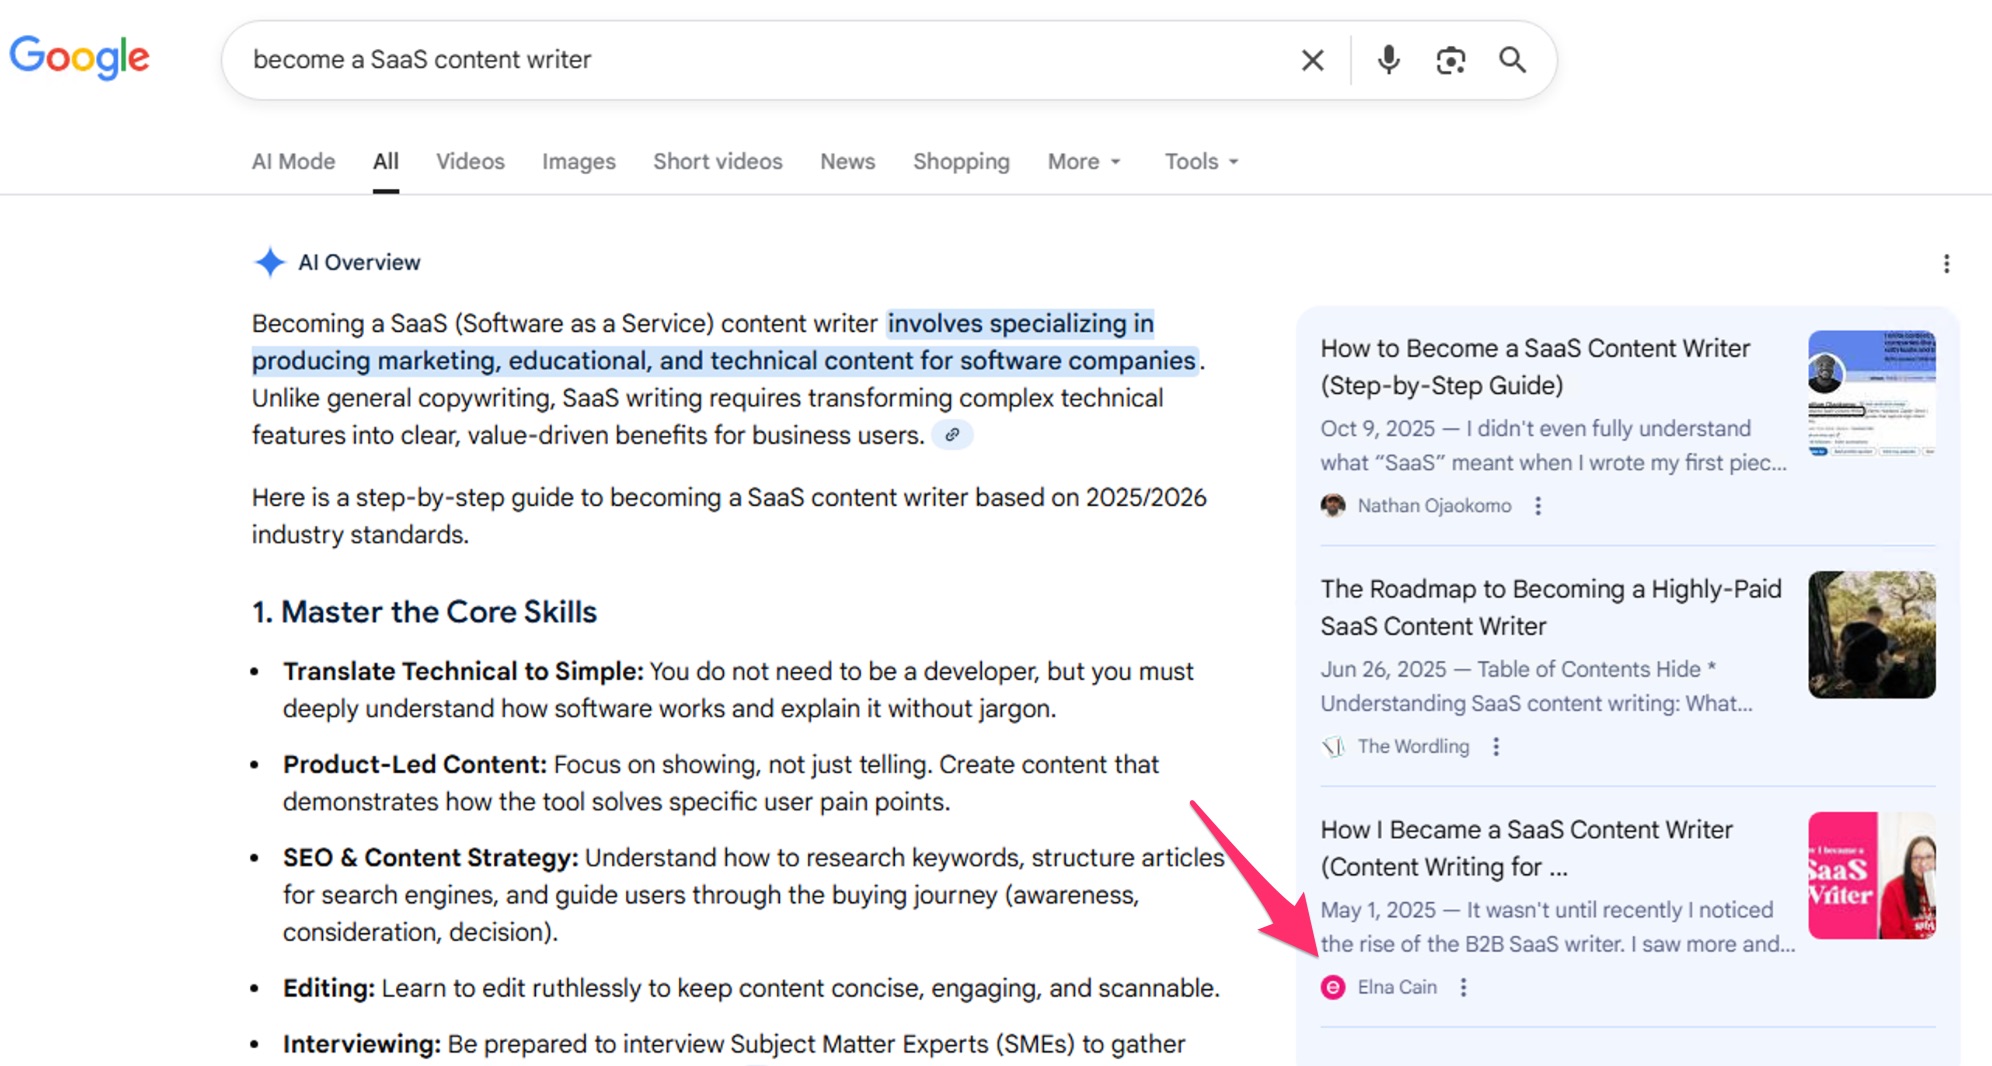This screenshot has width=1992, height=1066.
Task: Open How to Become a SaaS Content Writer link
Action: [1534, 366]
